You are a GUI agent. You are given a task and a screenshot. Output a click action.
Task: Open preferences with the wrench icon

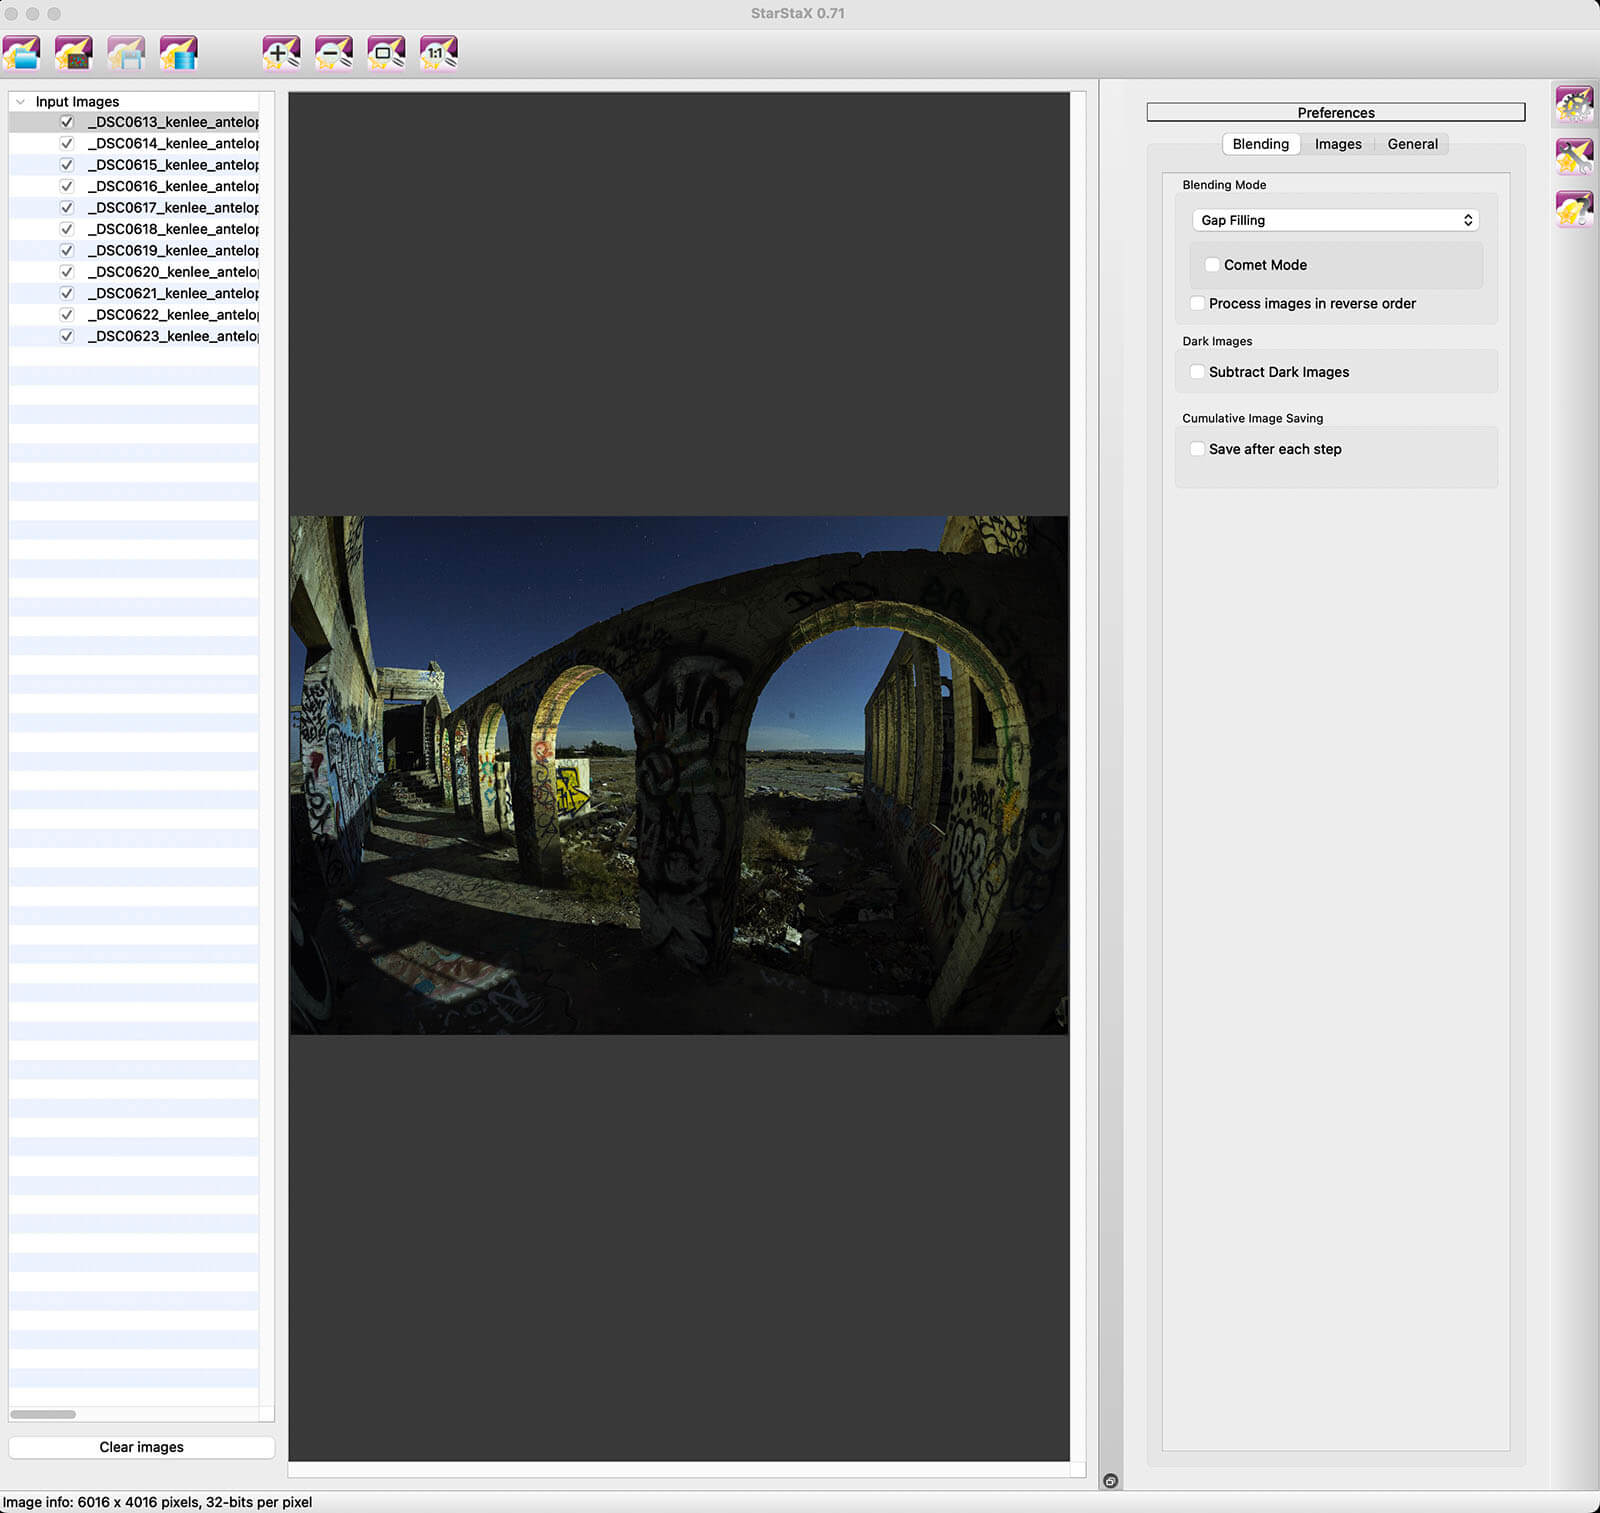[x=1573, y=157]
